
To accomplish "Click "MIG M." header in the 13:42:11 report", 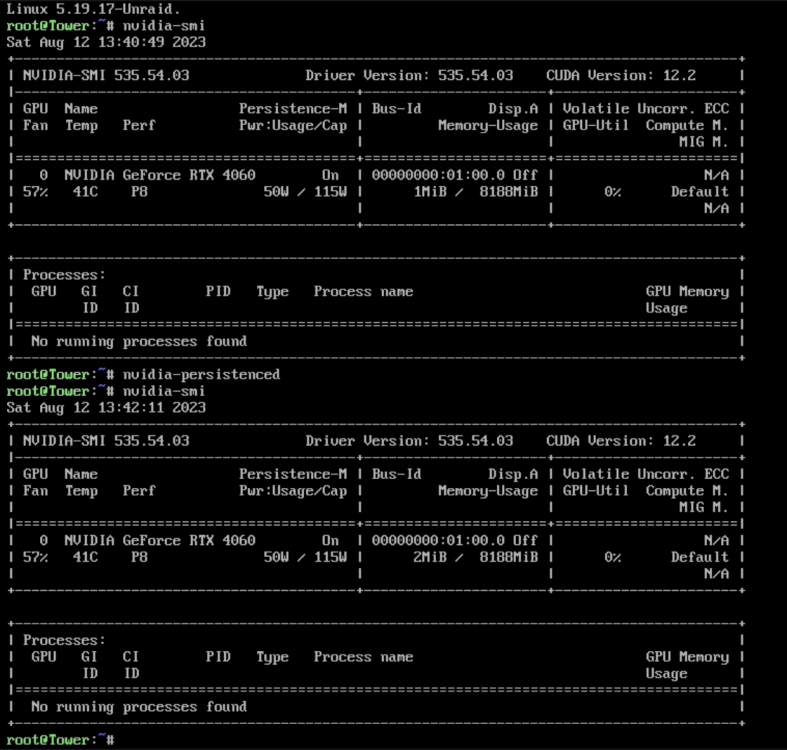I will (704, 508).
